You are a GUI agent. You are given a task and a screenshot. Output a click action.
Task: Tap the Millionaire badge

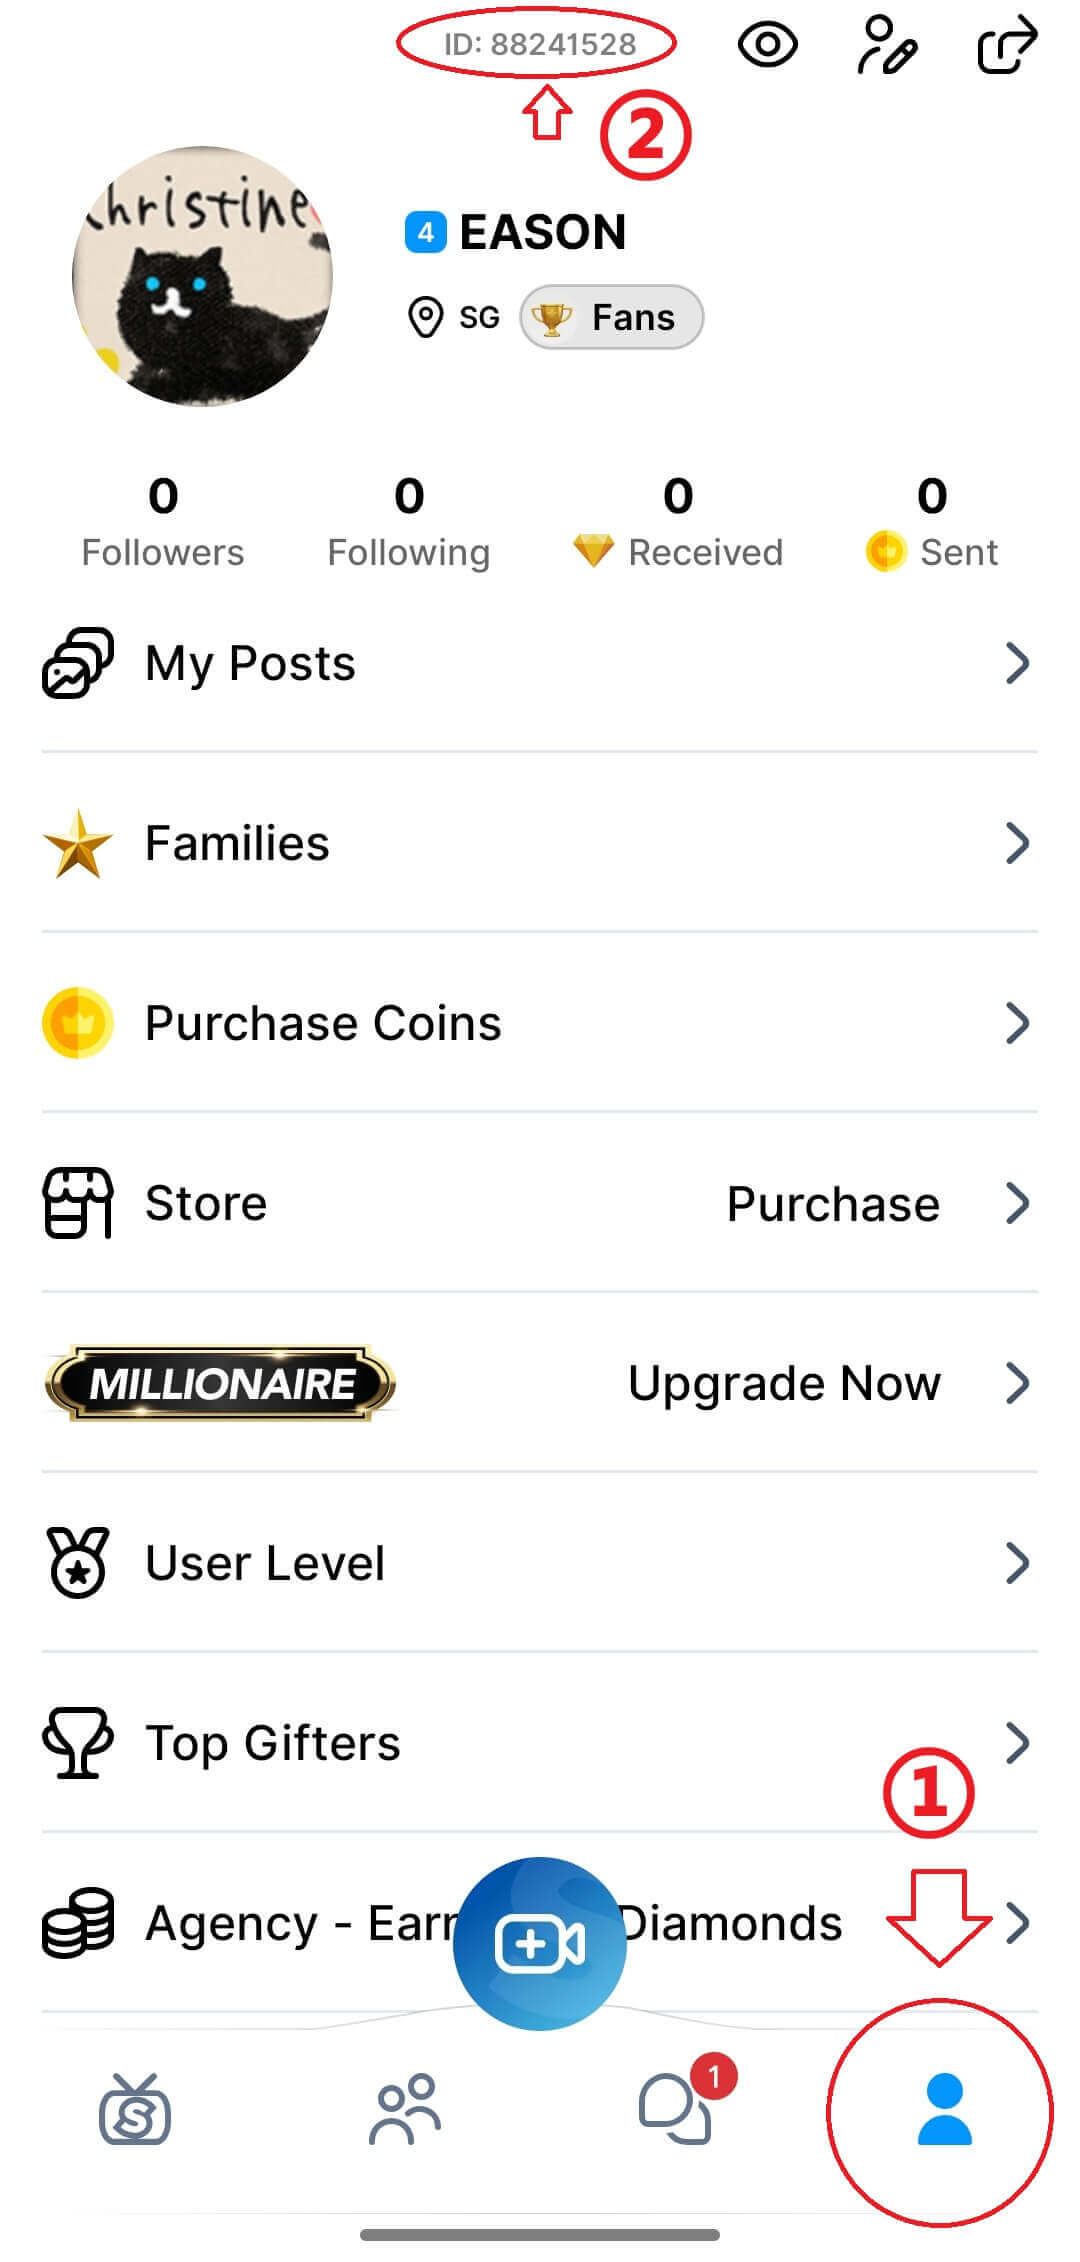tap(221, 1383)
